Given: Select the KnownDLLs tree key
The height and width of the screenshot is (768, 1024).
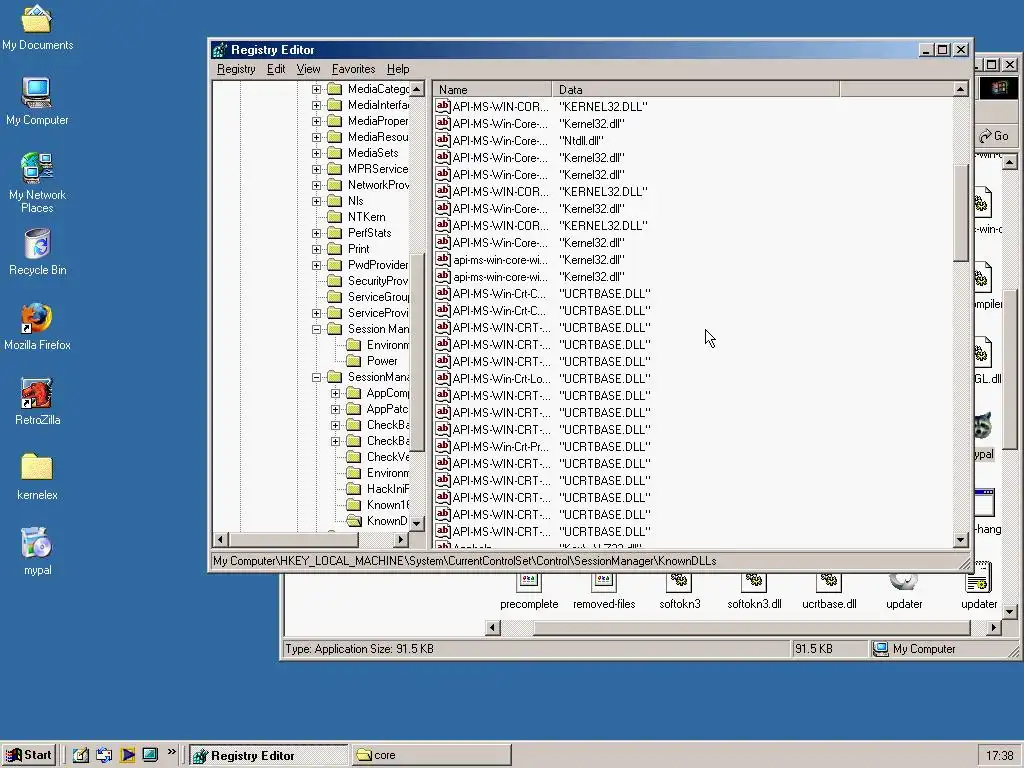Looking at the screenshot, I should (x=387, y=521).
